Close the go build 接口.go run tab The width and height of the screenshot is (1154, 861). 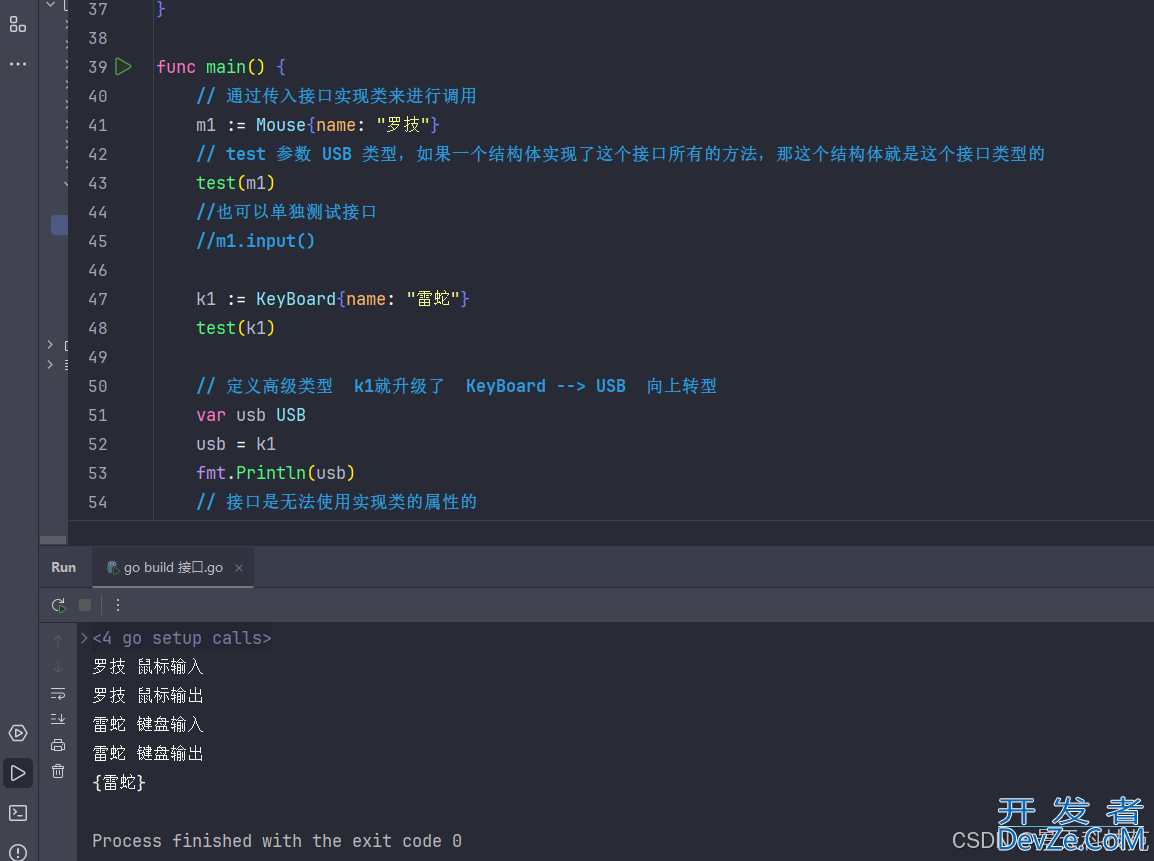pos(238,567)
